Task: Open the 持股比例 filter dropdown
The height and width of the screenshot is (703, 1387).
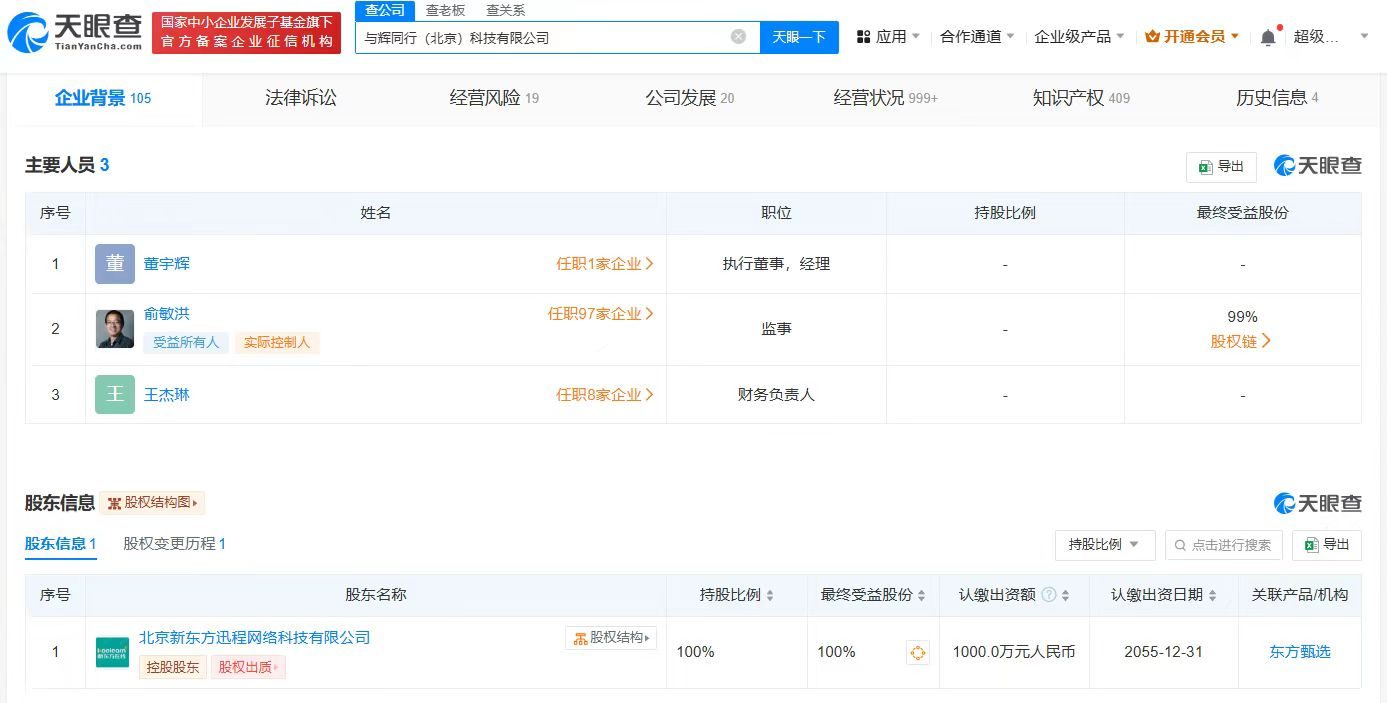Action: 1104,545
